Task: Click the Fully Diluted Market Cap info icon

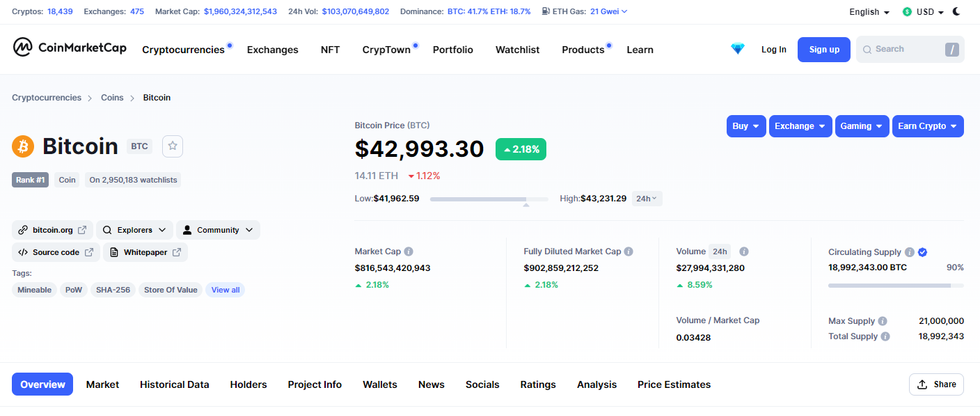Action: pyautogui.click(x=629, y=252)
